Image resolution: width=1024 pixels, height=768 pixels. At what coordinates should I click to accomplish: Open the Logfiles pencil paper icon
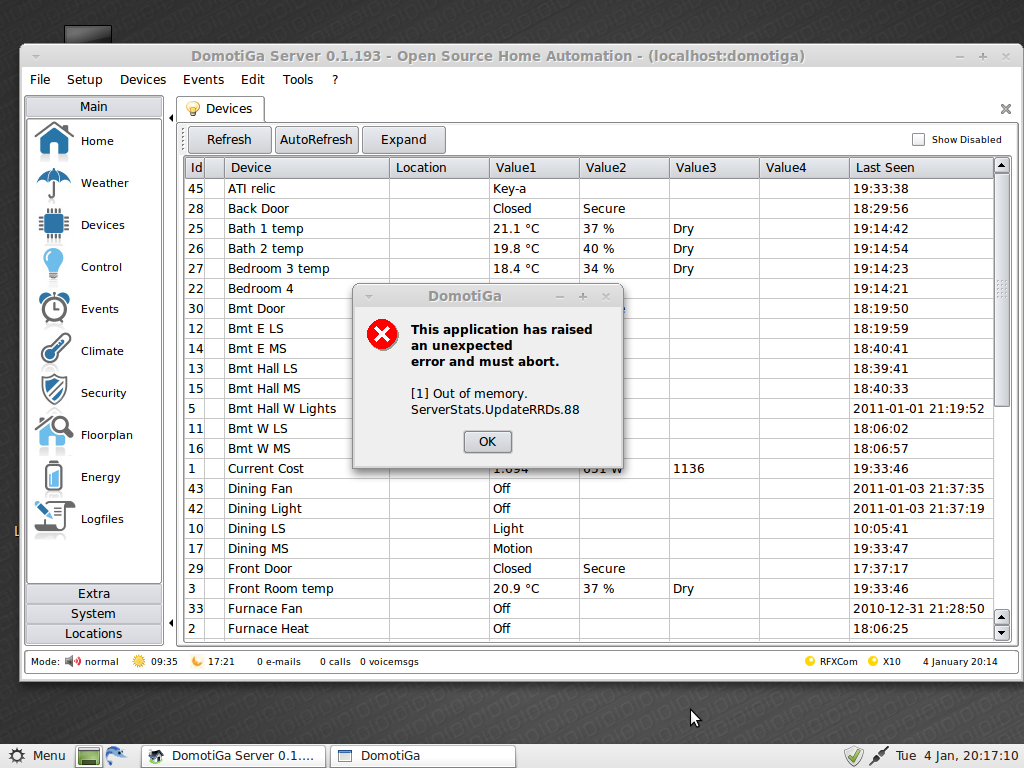[x=54, y=519]
